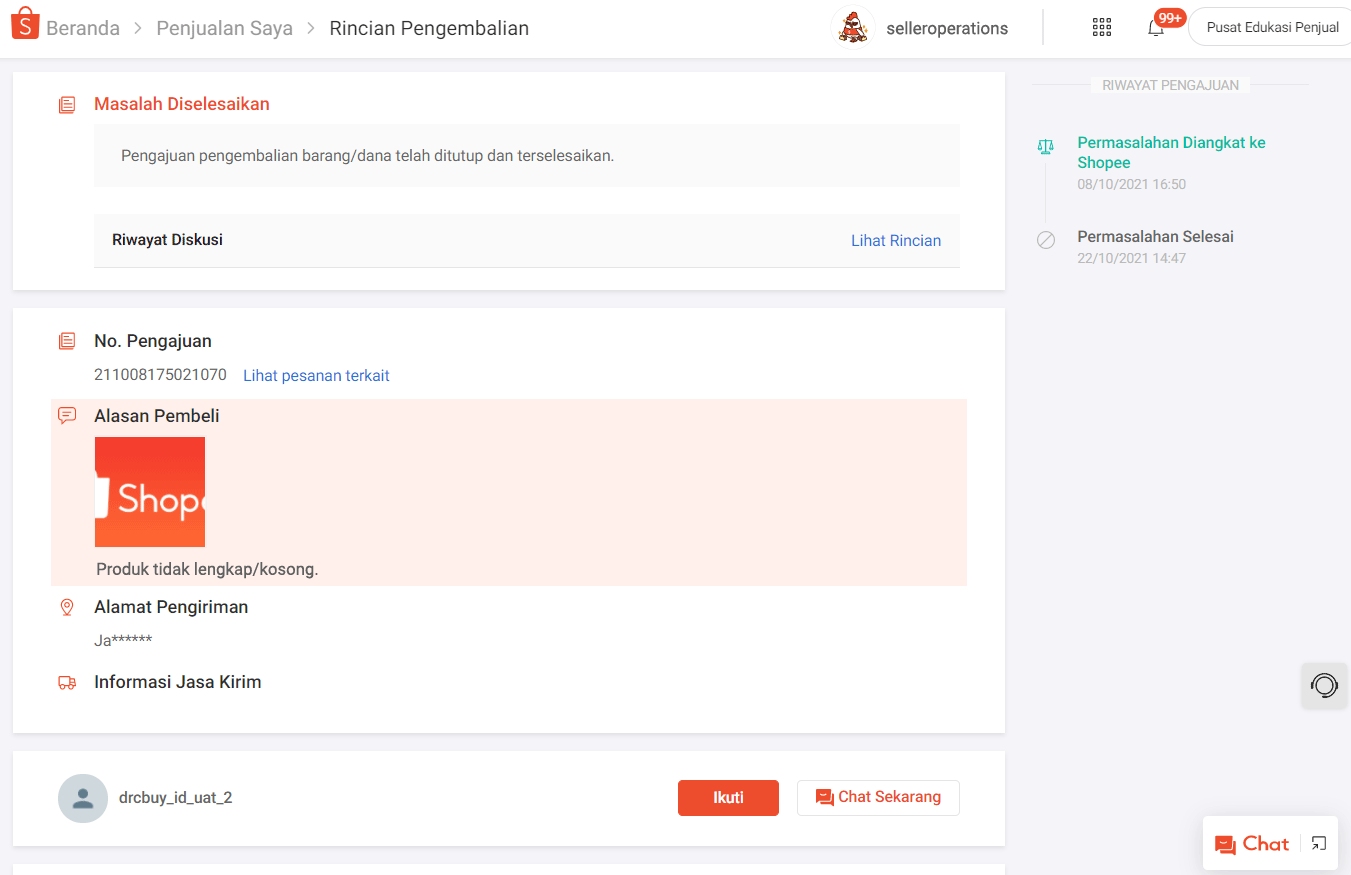The width and height of the screenshot is (1351, 875).
Task: Click the circular support icon on the right edge
Action: pyautogui.click(x=1323, y=686)
